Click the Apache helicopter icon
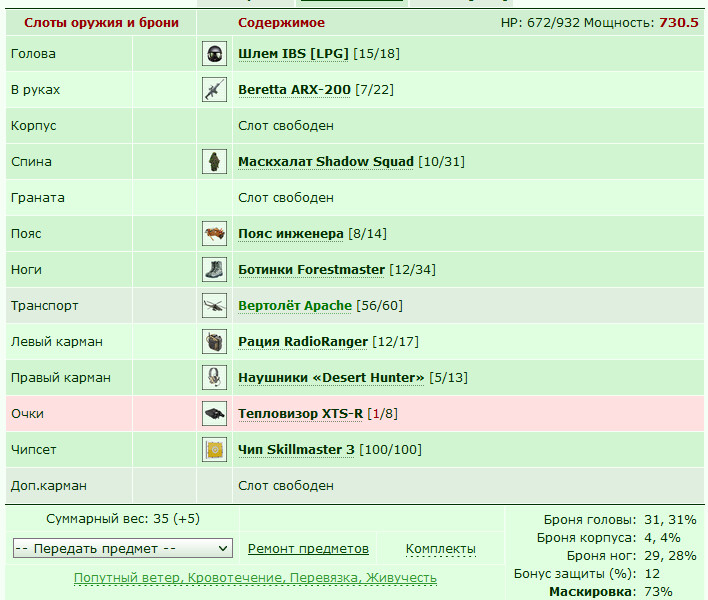This screenshot has width=708, height=600. (x=214, y=306)
